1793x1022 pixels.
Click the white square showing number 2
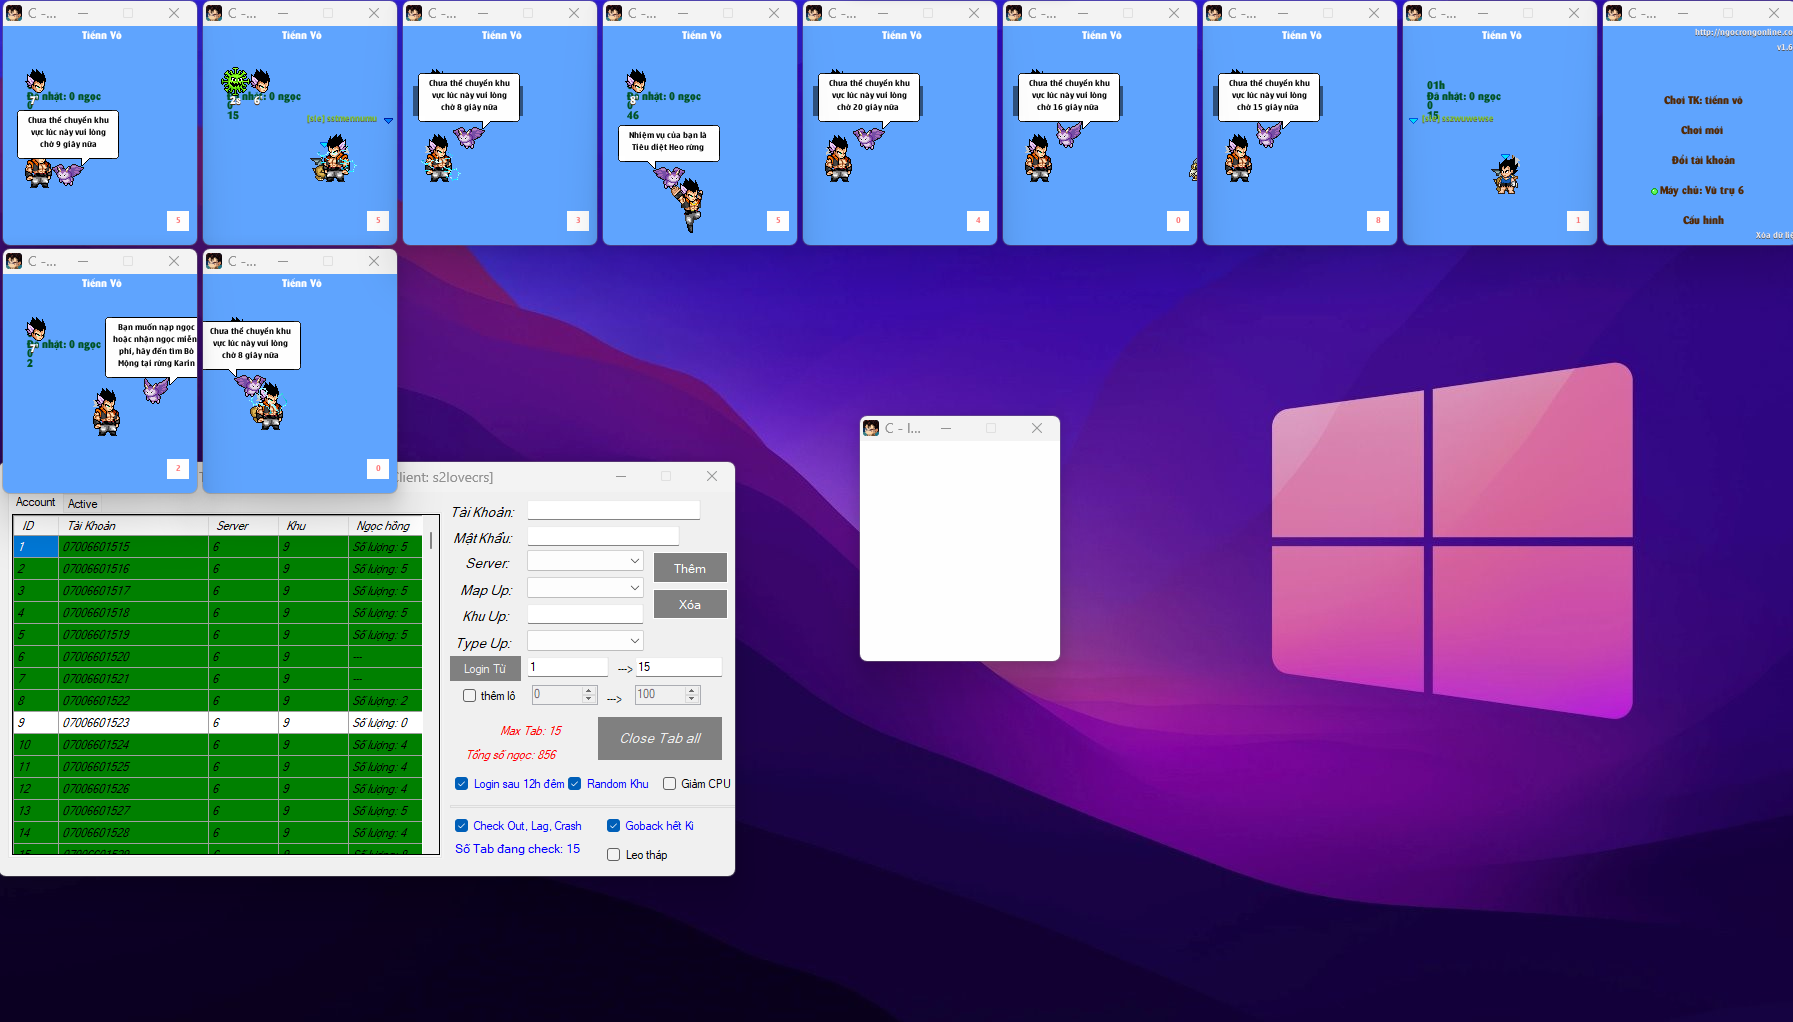click(x=178, y=468)
